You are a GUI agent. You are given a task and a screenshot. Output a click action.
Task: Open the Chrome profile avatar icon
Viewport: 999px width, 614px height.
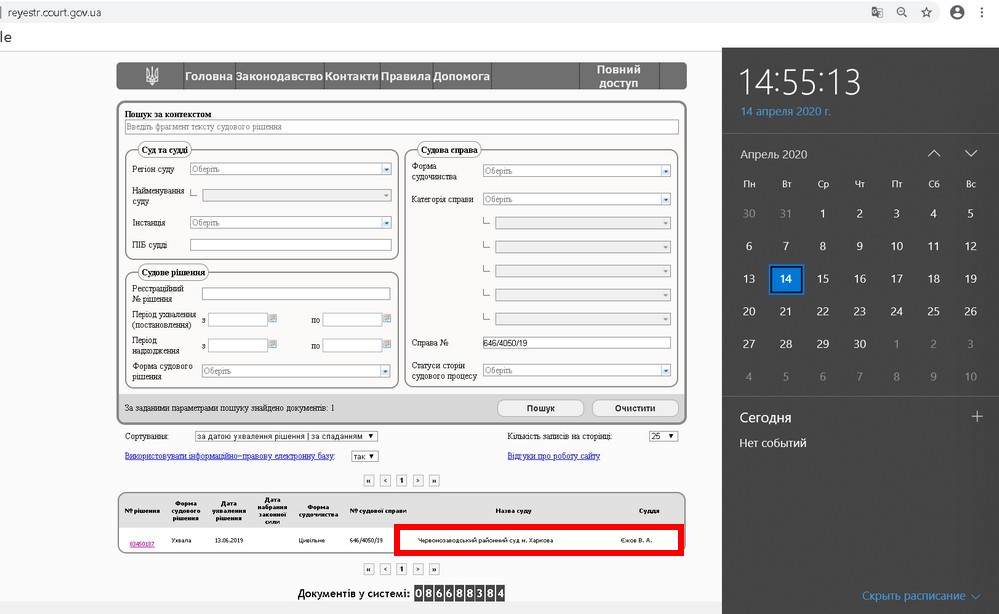pos(957,12)
